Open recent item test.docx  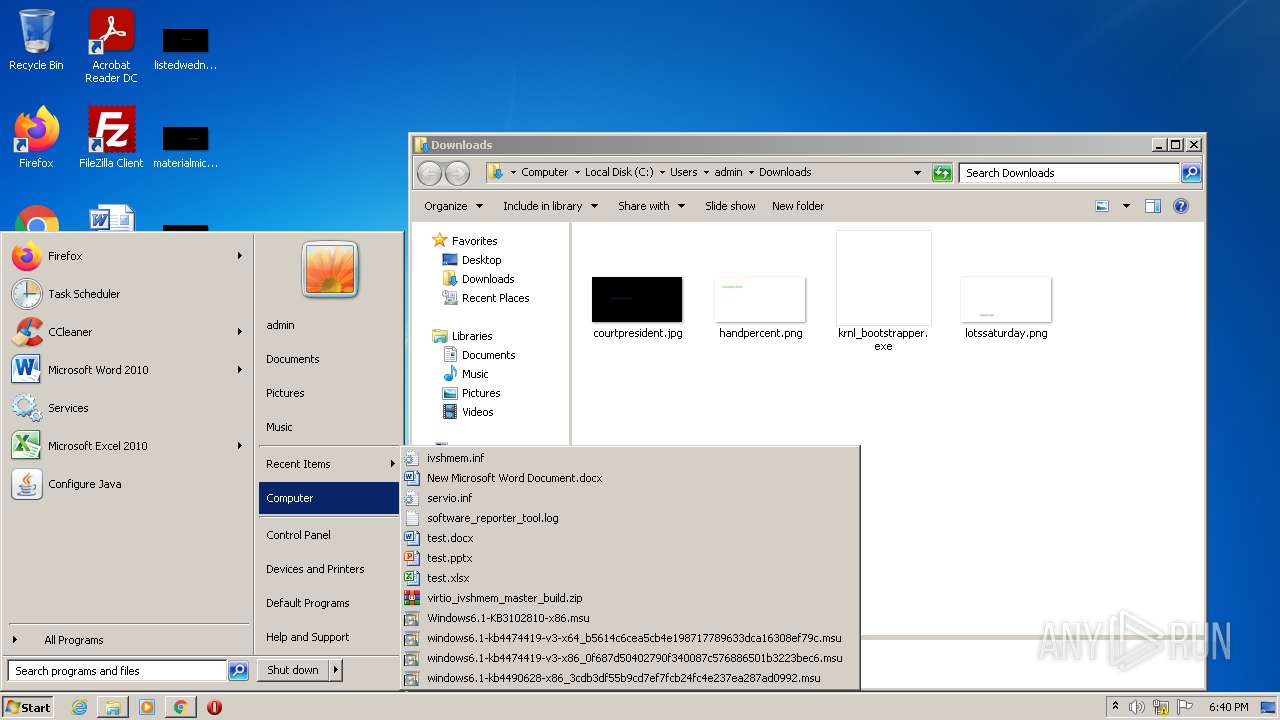click(630, 538)
